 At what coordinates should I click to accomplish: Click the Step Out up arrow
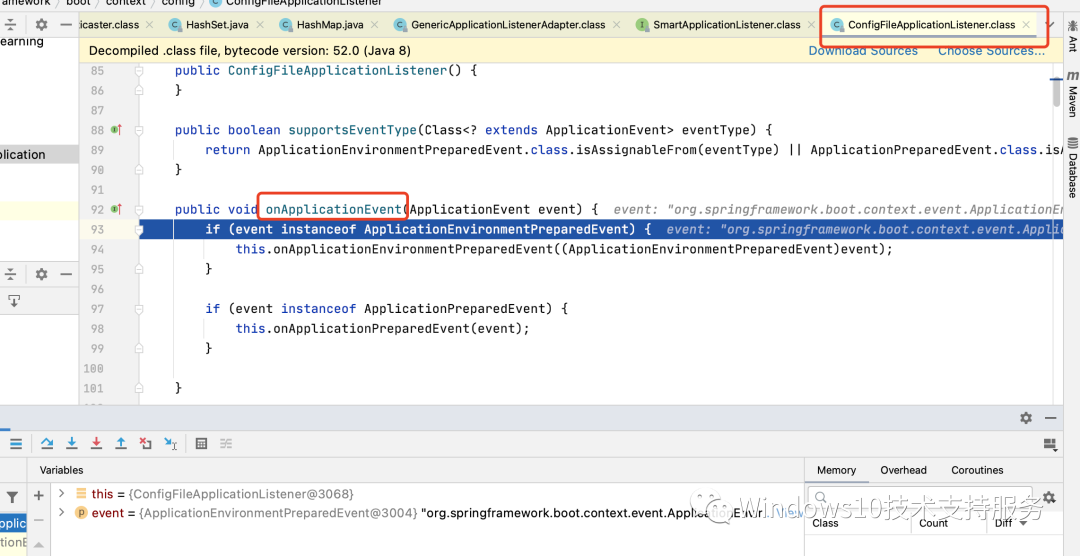(121, 444)
